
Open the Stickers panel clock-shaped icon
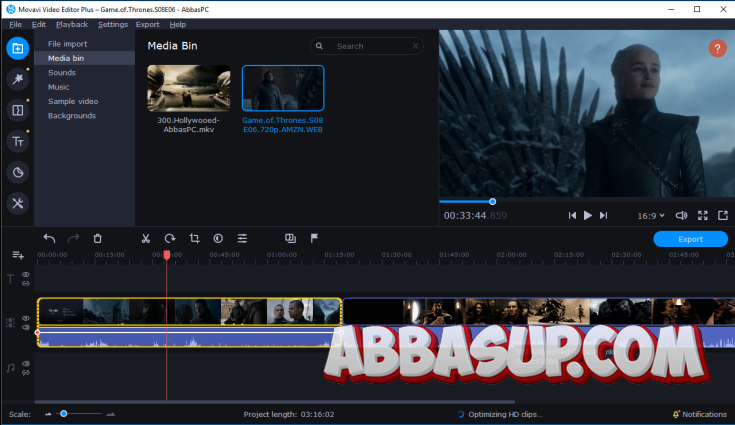click(x=18, y=172)
